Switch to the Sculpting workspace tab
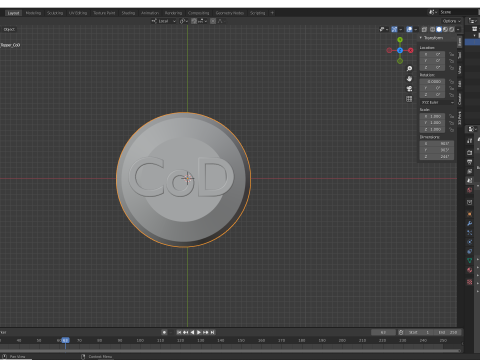This screenshot has width=480, height=360. click(x=55, y=13)
